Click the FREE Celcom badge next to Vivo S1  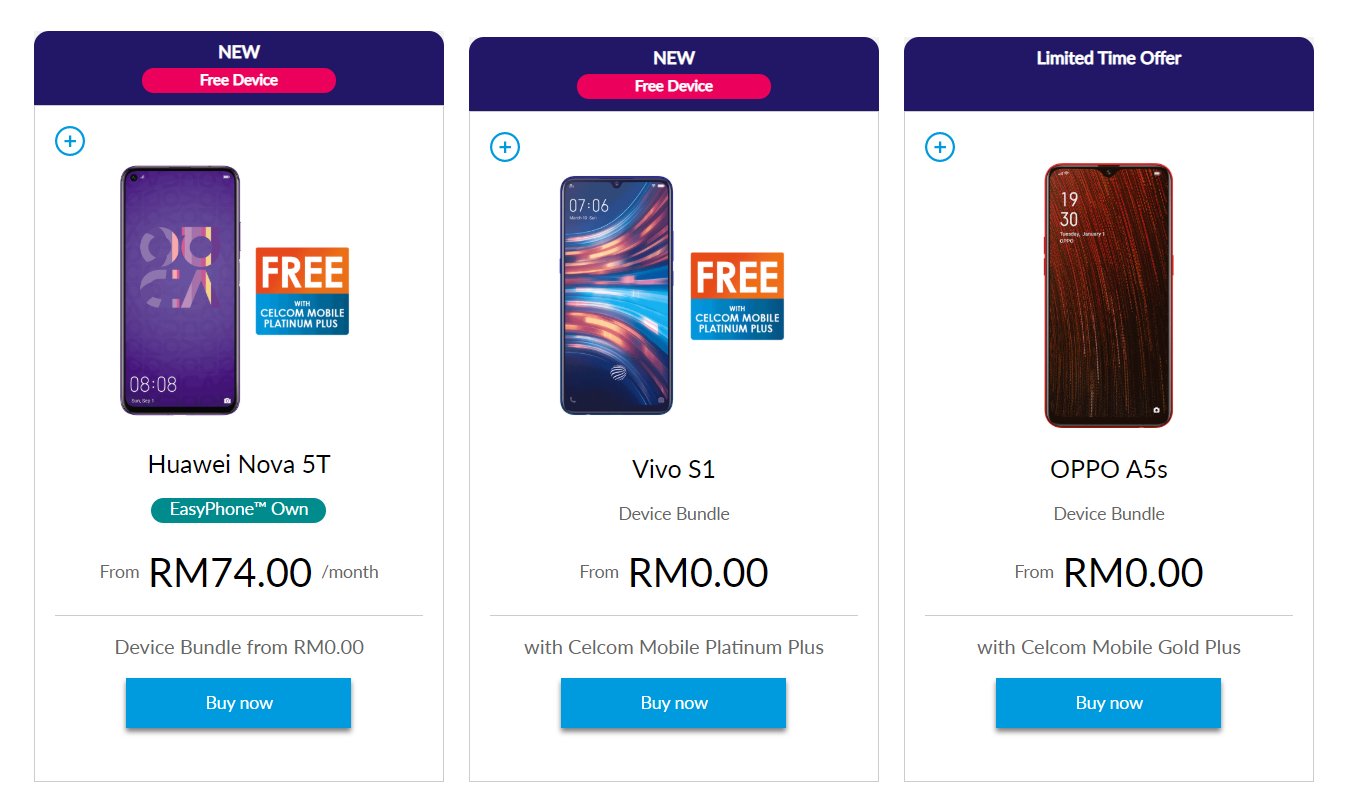(737, 294)
